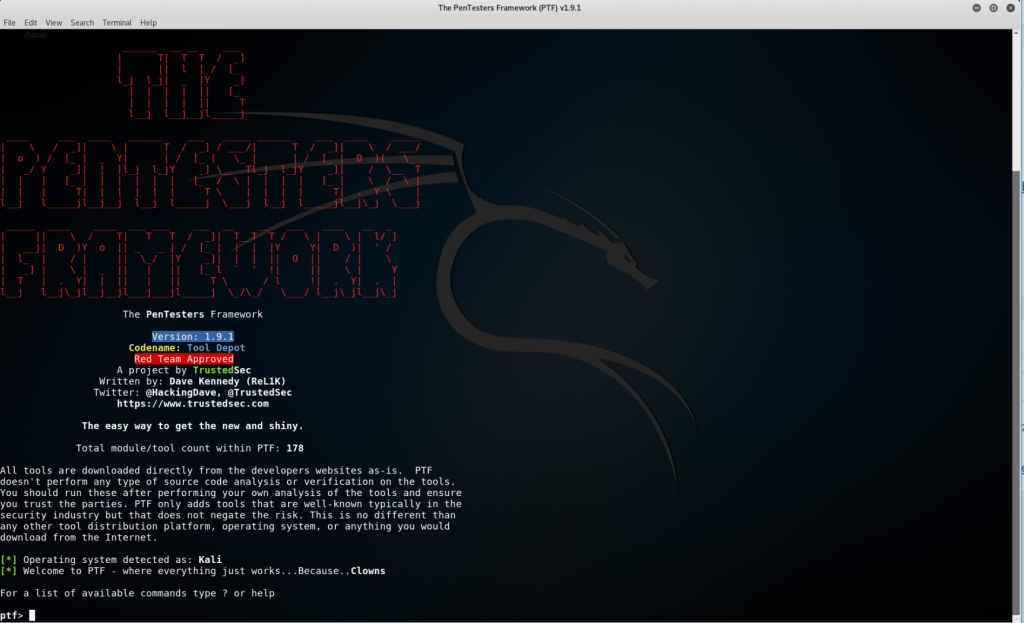
Task: Open the Help menu
Action: click(148, 22)
